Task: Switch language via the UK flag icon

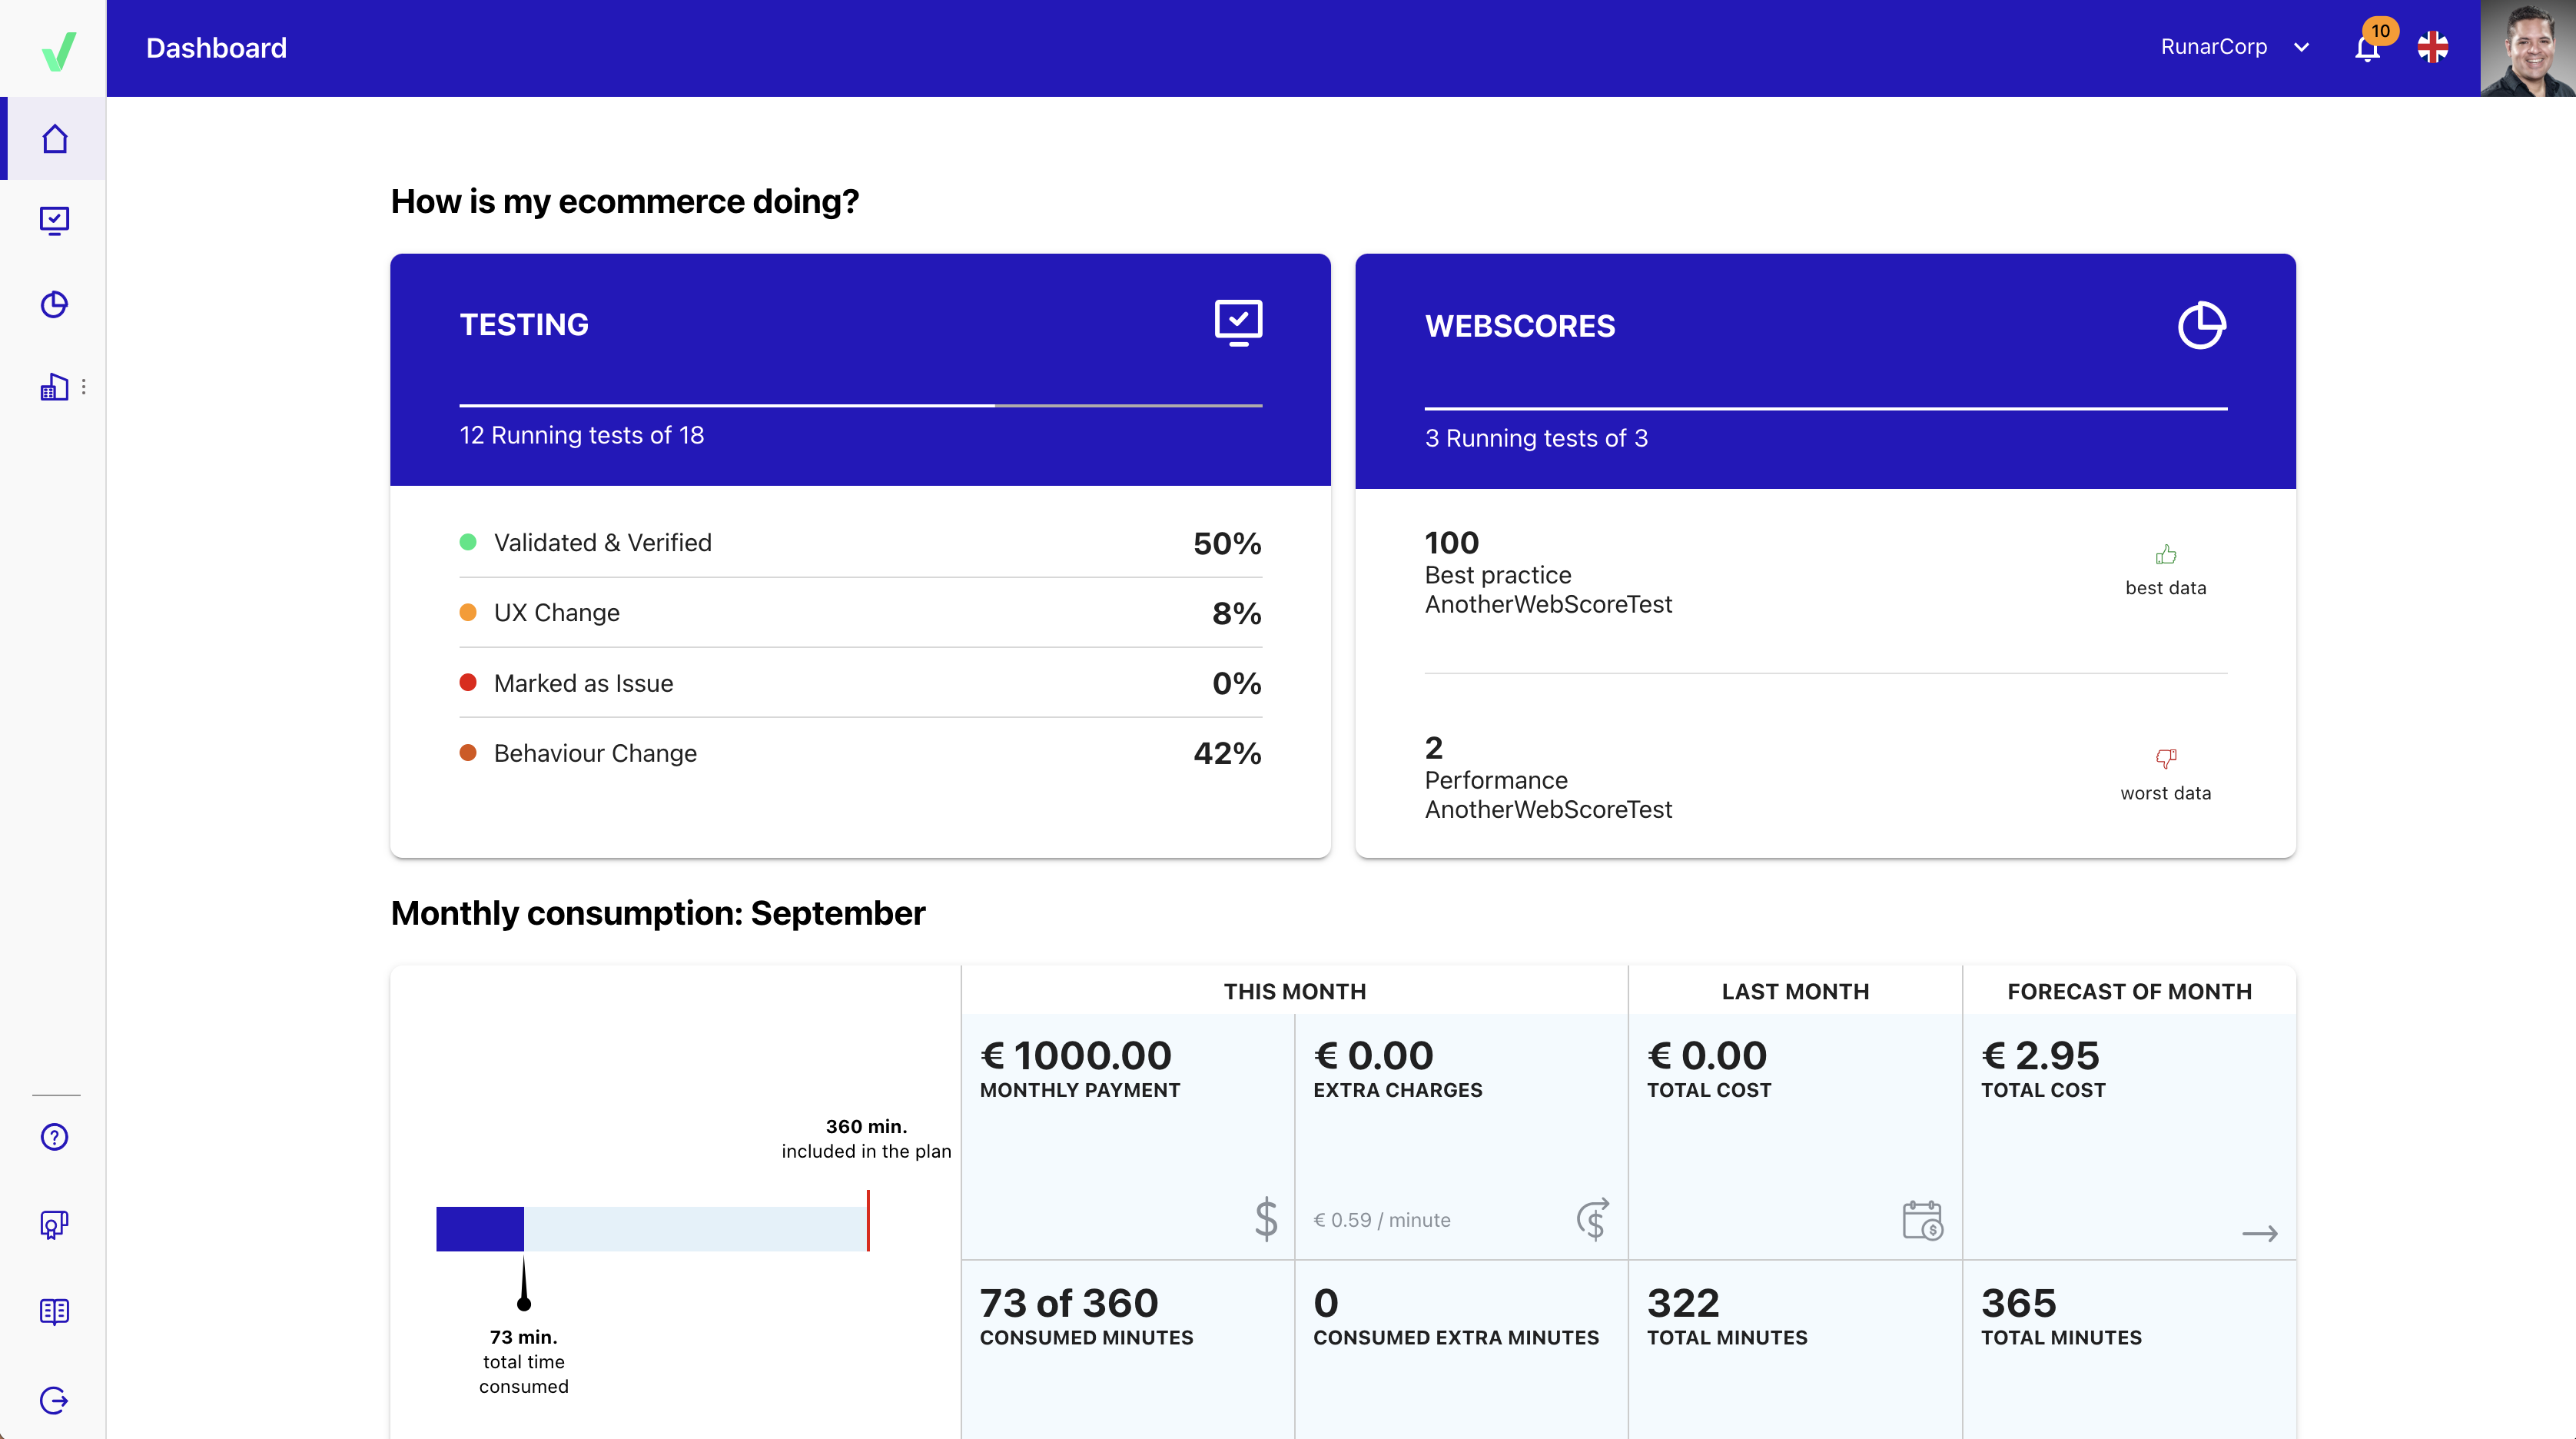Action: 2433,47
